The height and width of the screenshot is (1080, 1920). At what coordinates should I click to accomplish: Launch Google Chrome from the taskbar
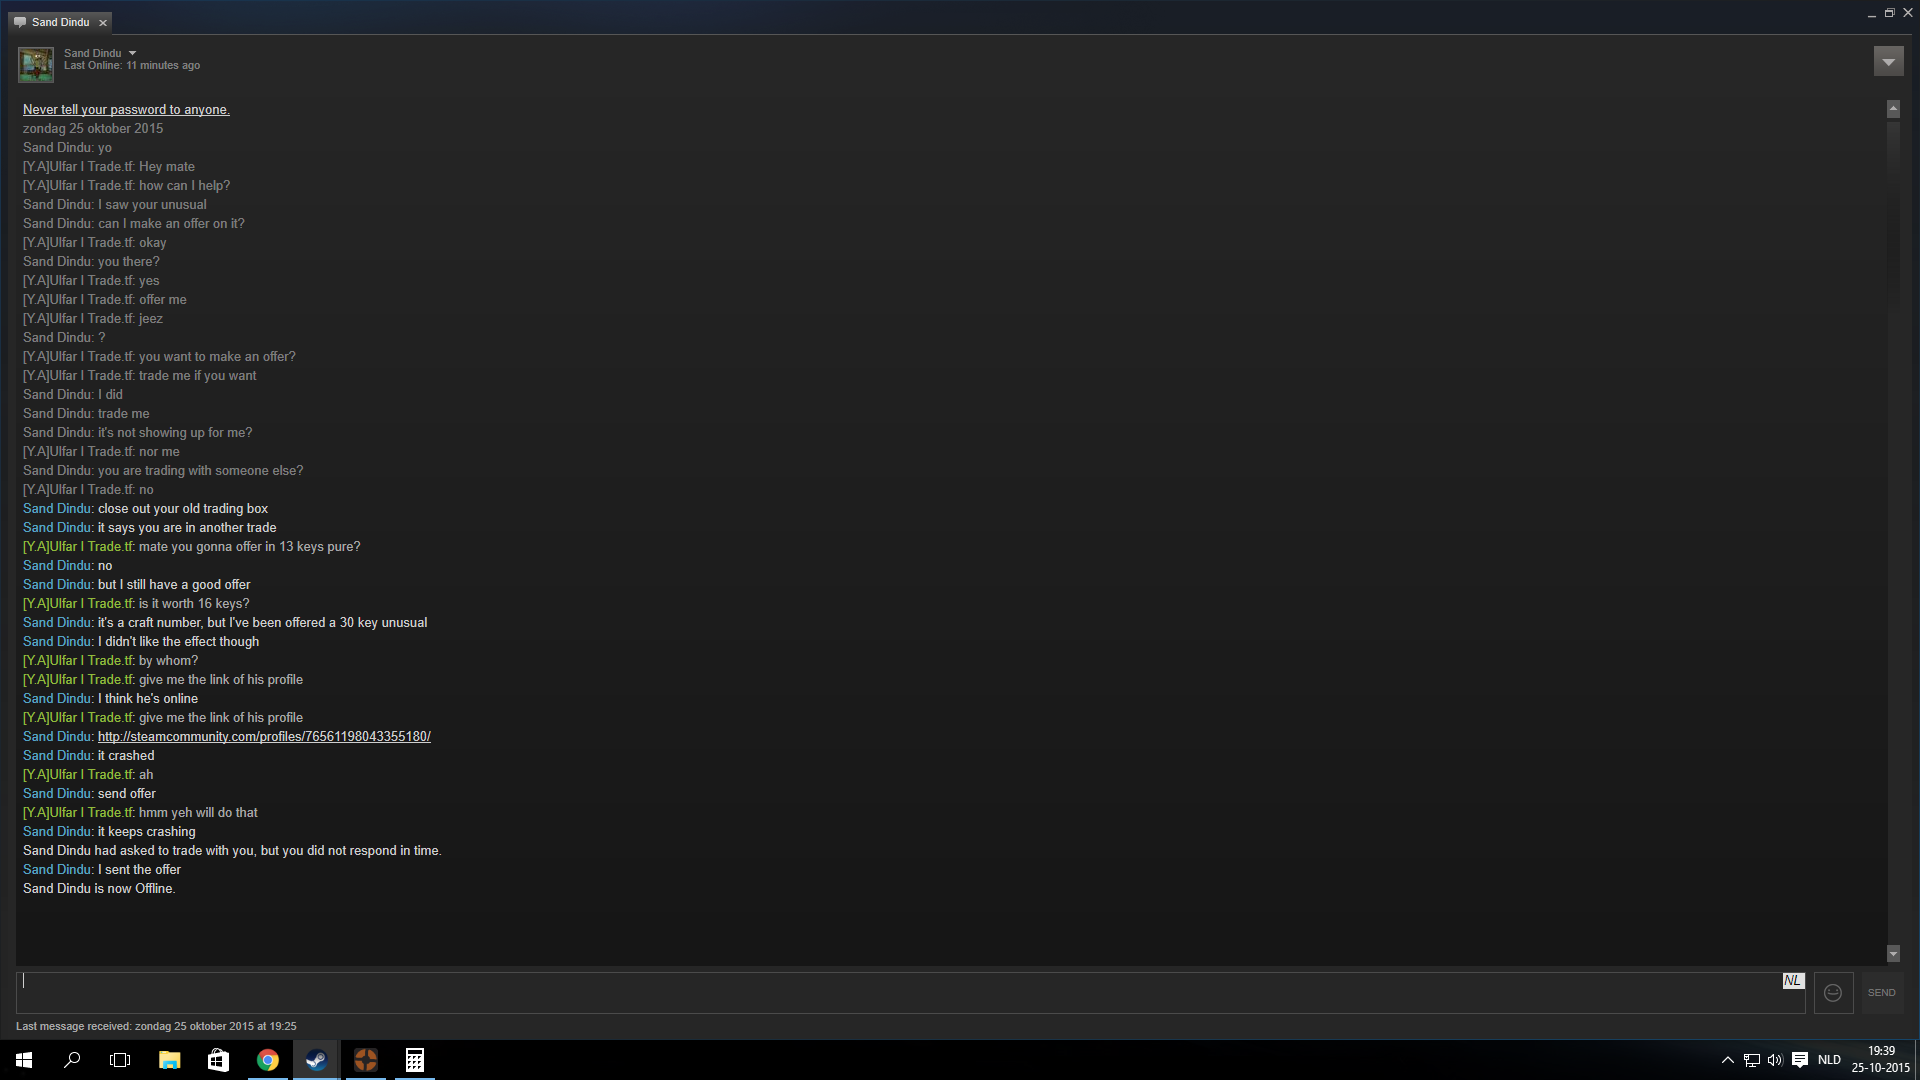[268, 1060]
